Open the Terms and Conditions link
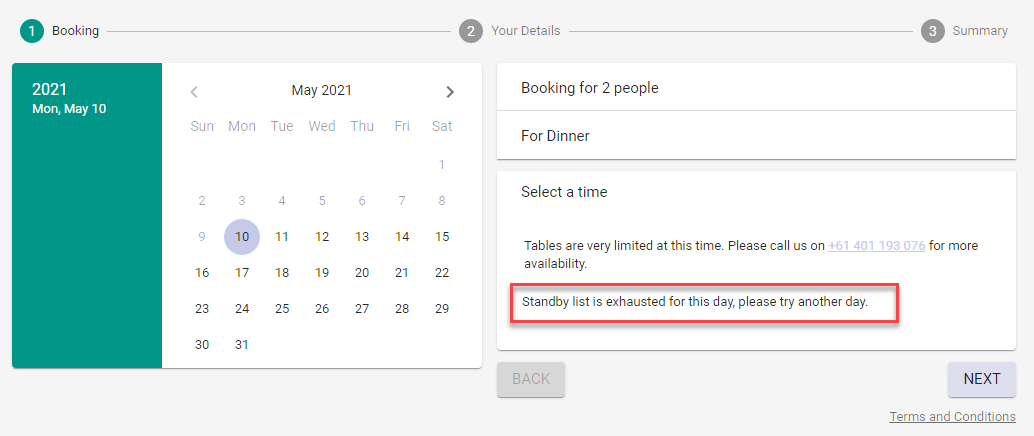The image size is (1034, 436). click(952, 417)
